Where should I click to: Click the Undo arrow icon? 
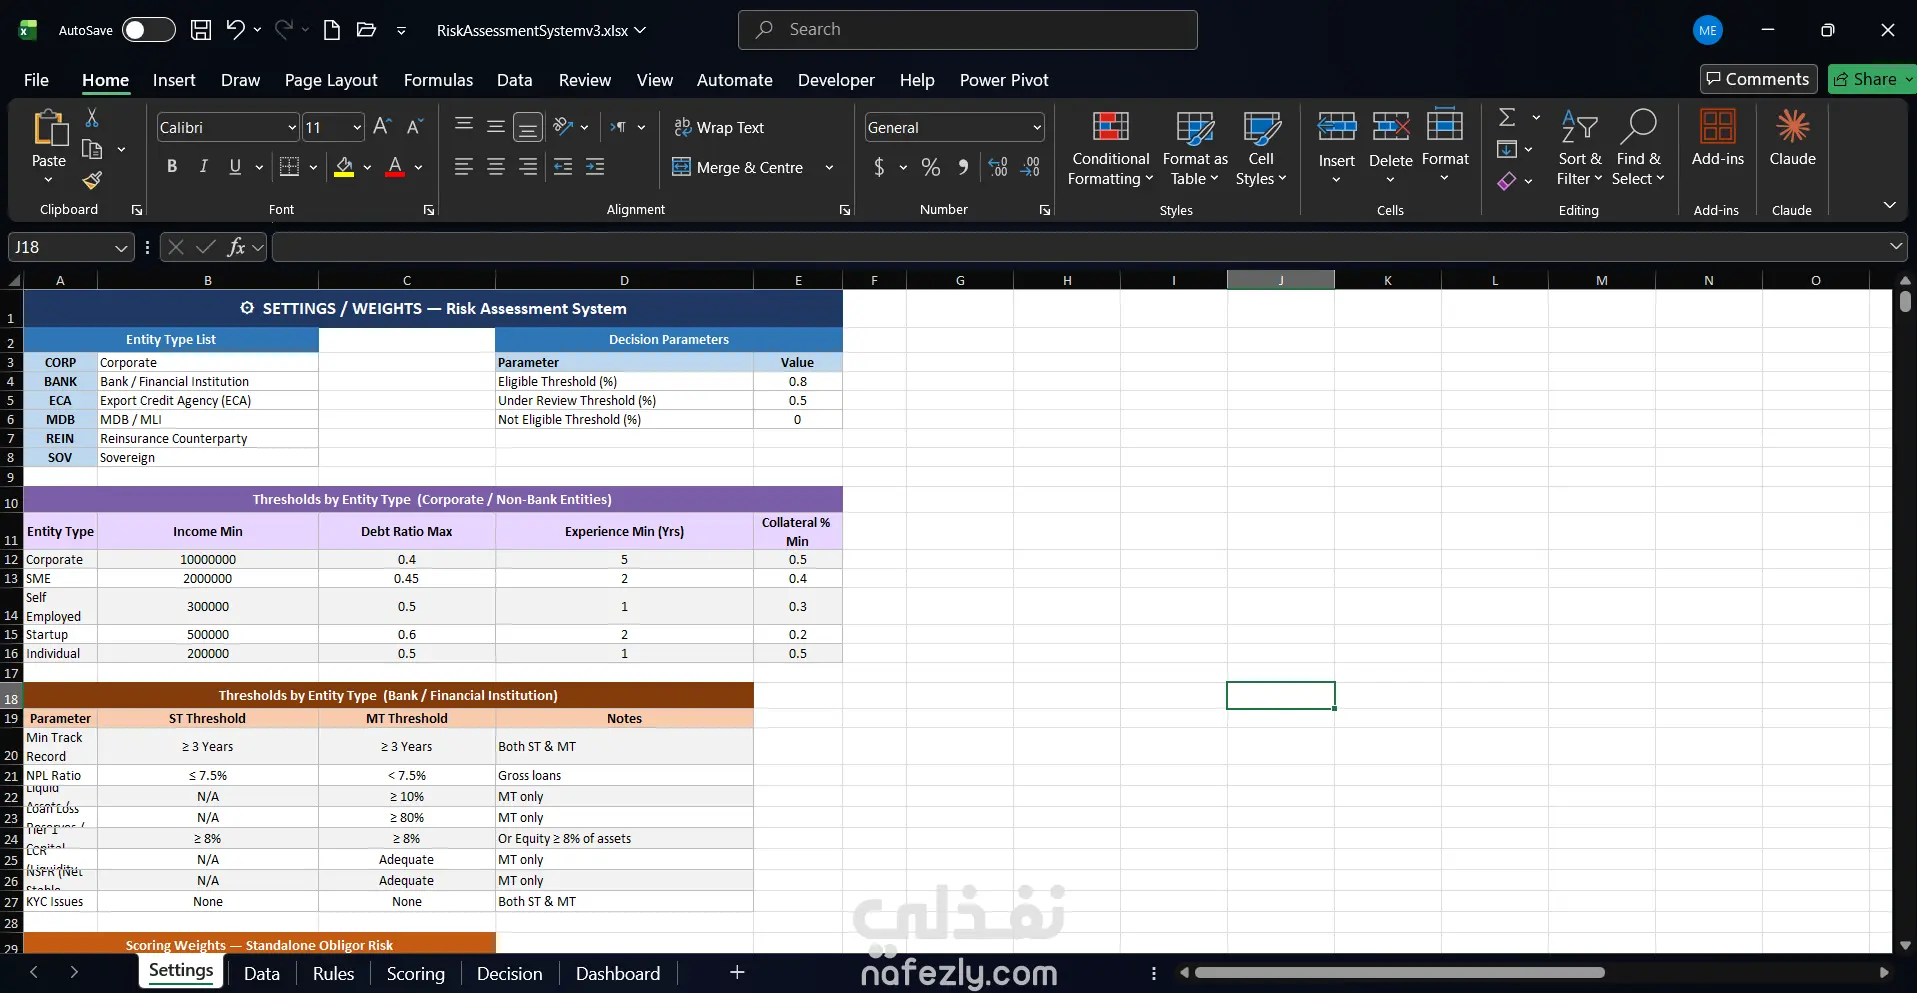point(235,30)
